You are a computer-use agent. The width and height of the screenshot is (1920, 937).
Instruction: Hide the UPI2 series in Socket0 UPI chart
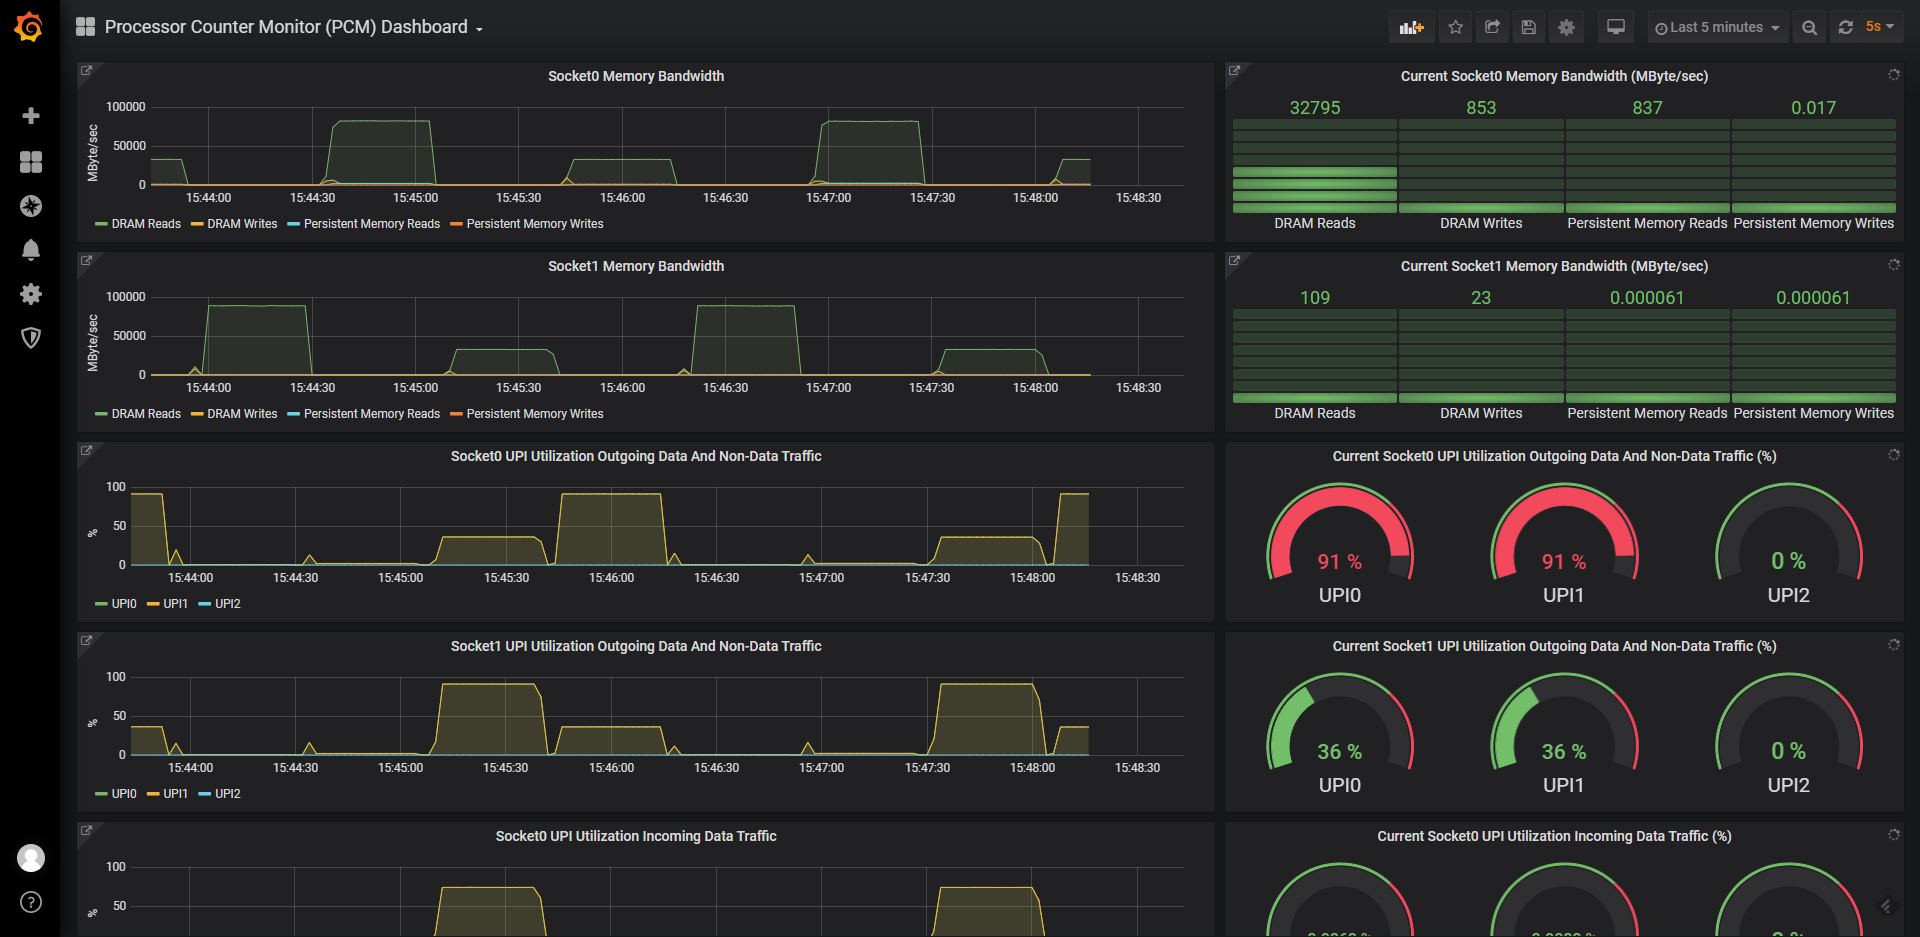click(226, 603)
